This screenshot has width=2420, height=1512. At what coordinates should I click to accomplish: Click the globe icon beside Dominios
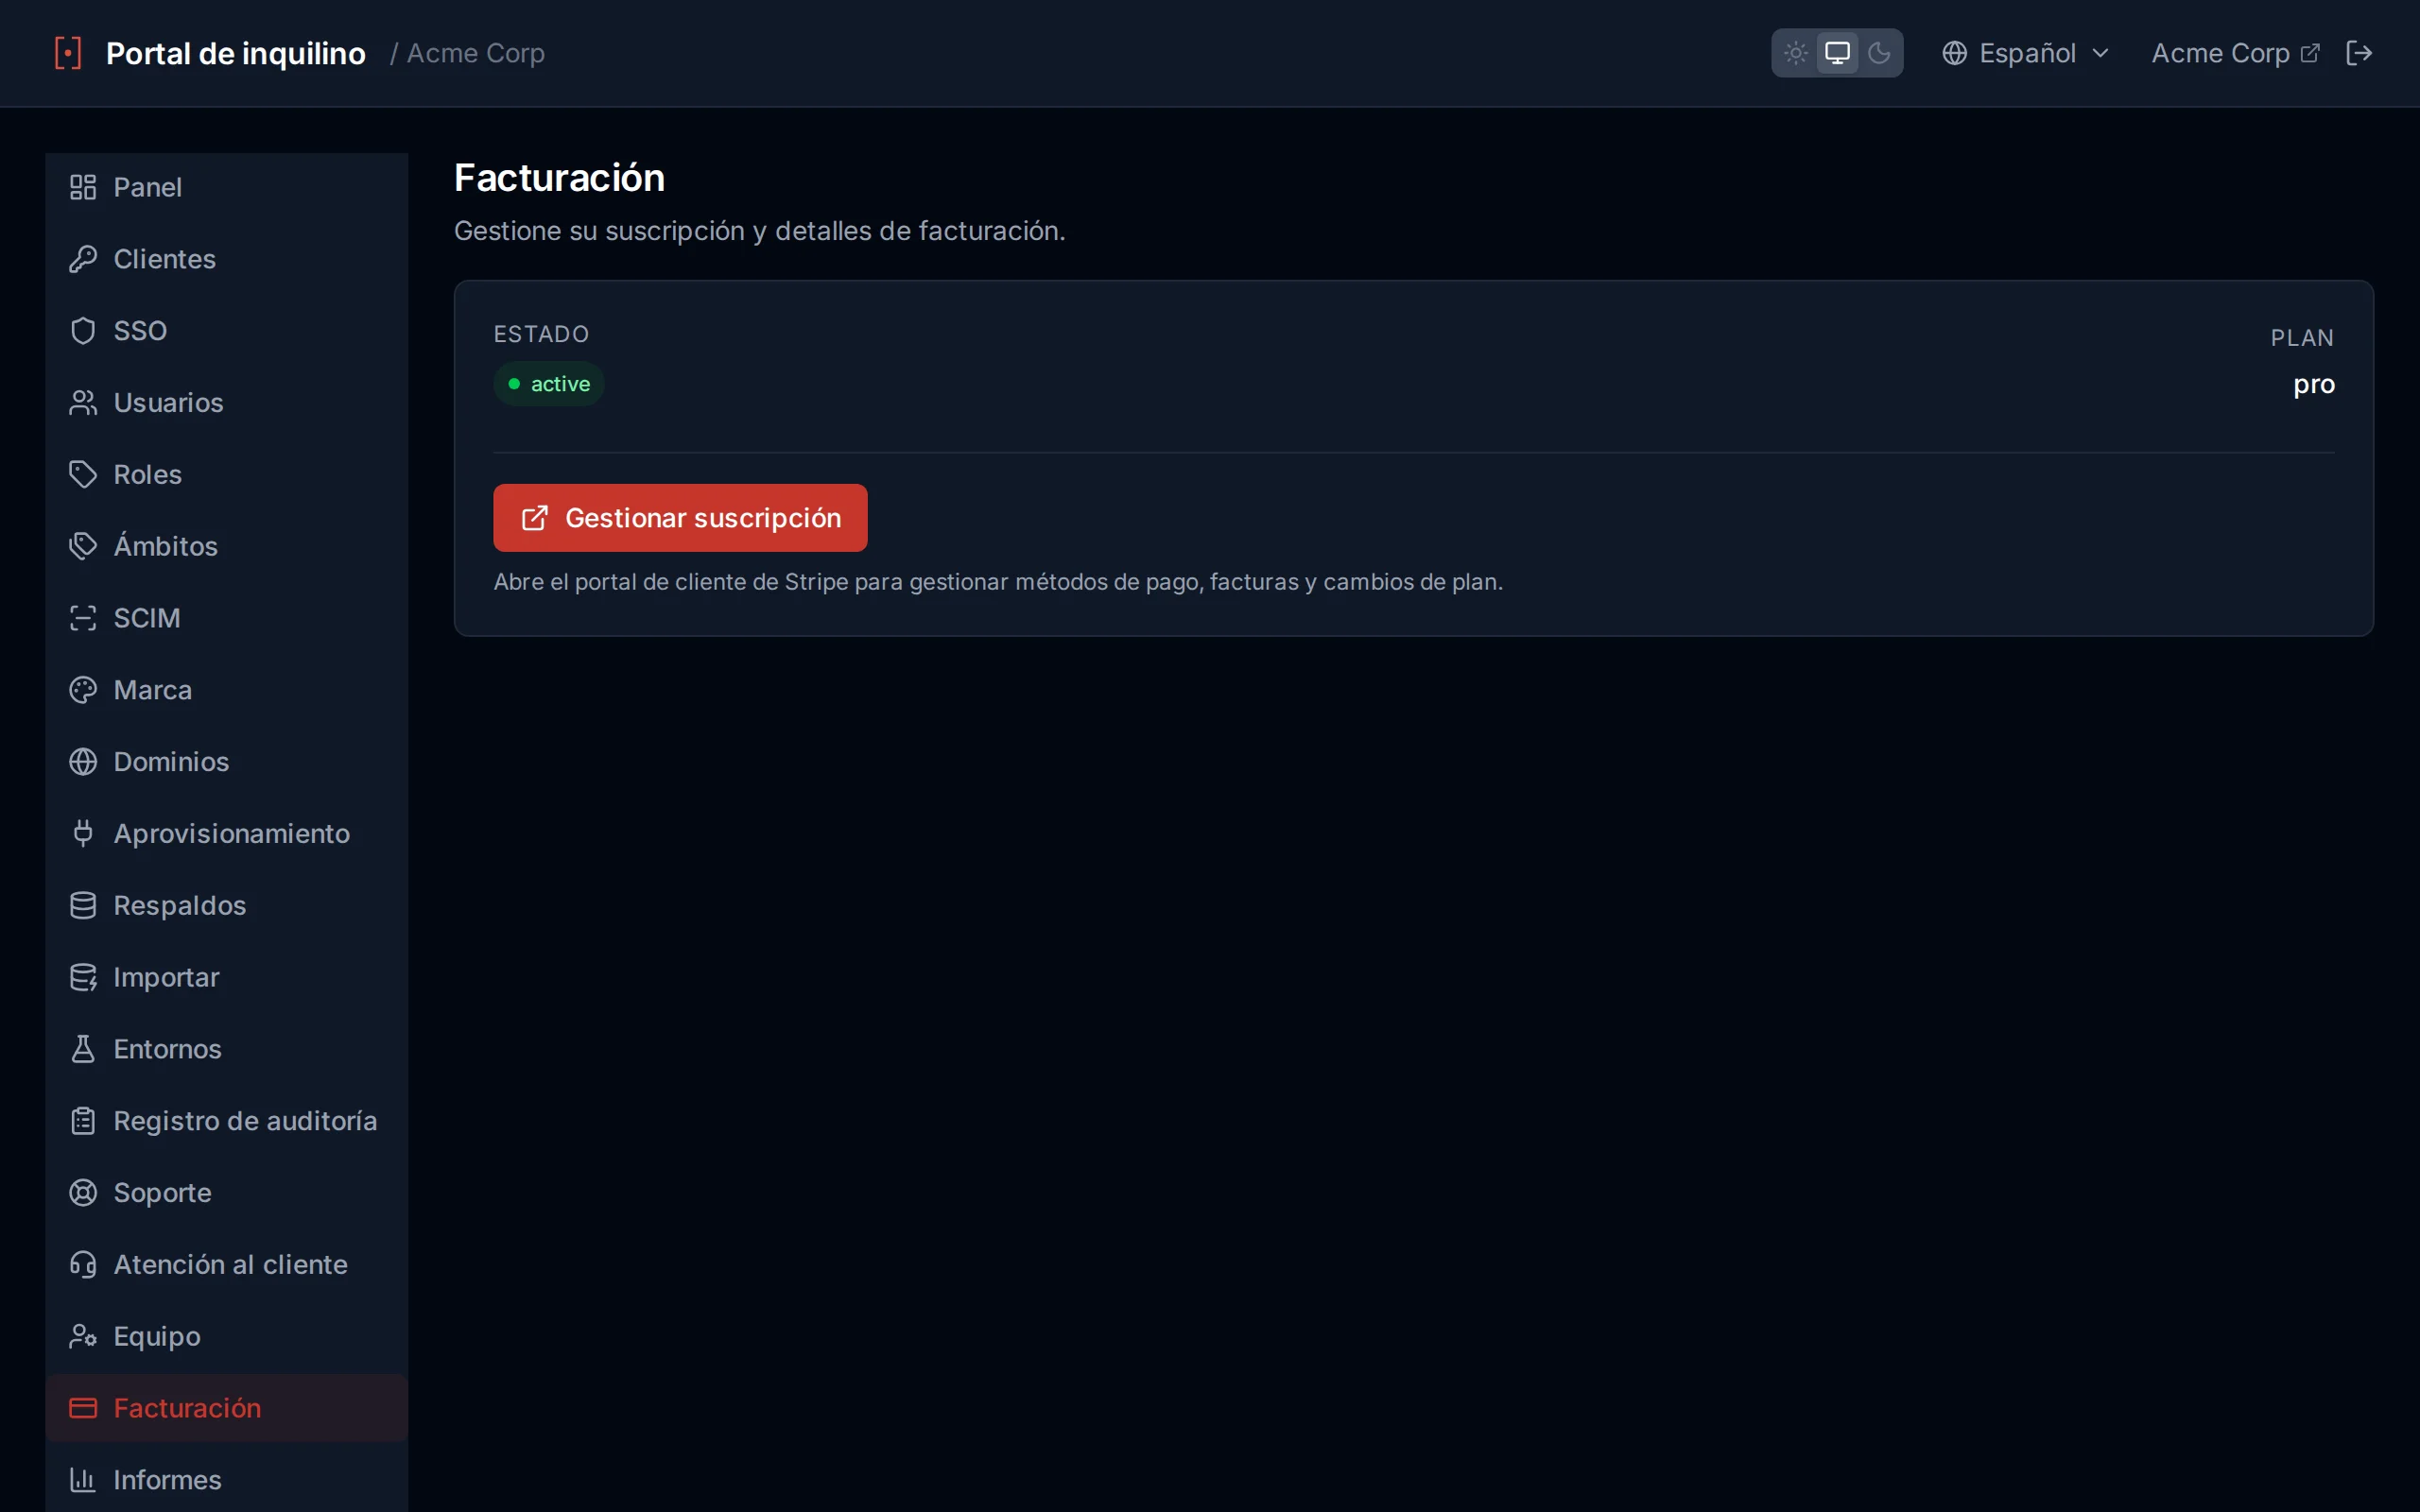(83, 762)
